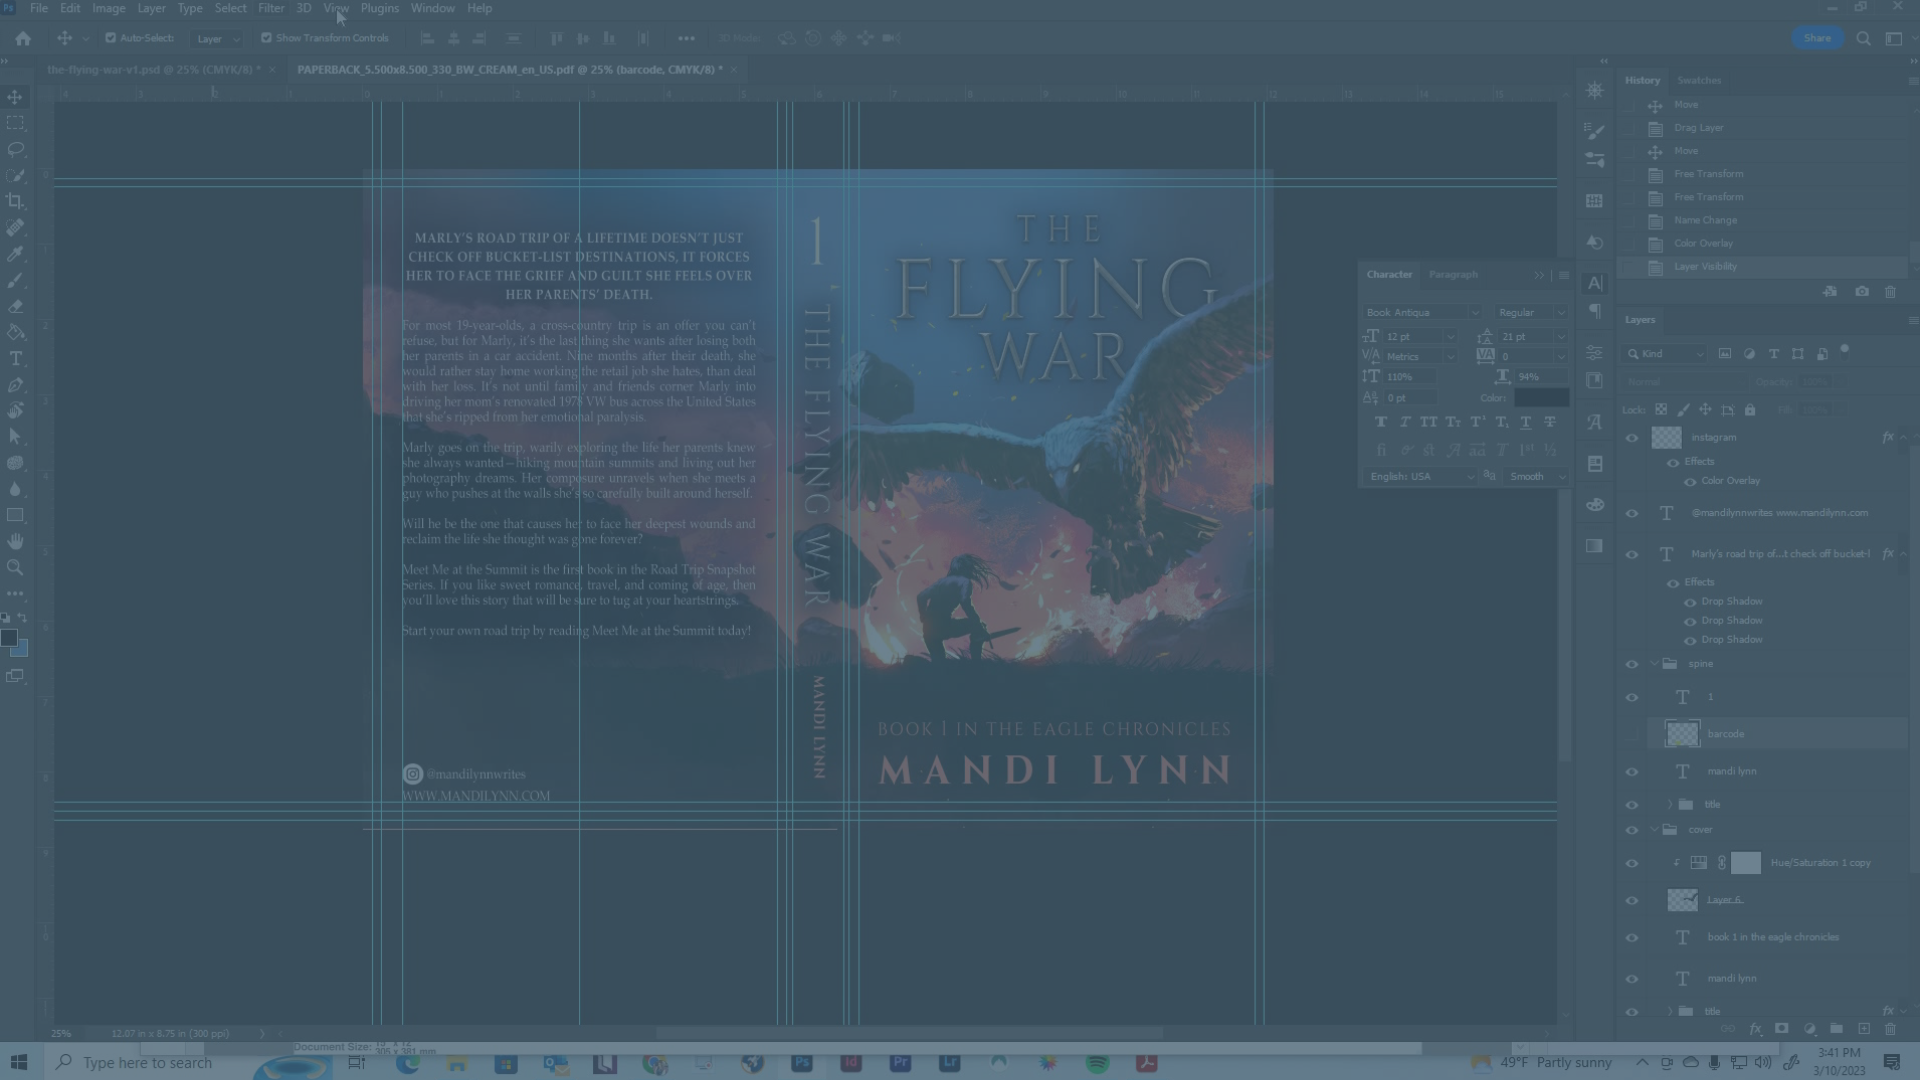Select the Hand tool
The height and width of the screenshot is (1080, 1920).
[15, 541]
